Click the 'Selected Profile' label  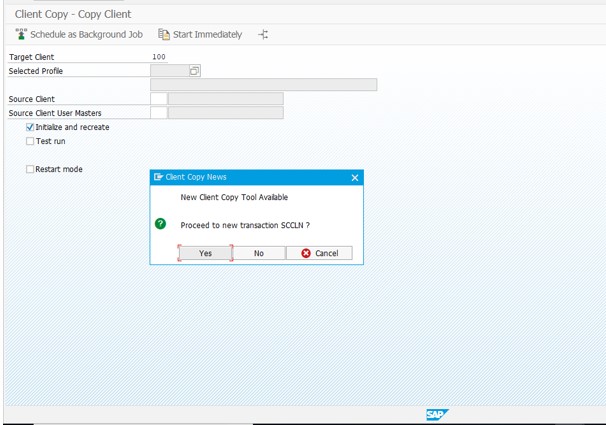coord(36,71)
